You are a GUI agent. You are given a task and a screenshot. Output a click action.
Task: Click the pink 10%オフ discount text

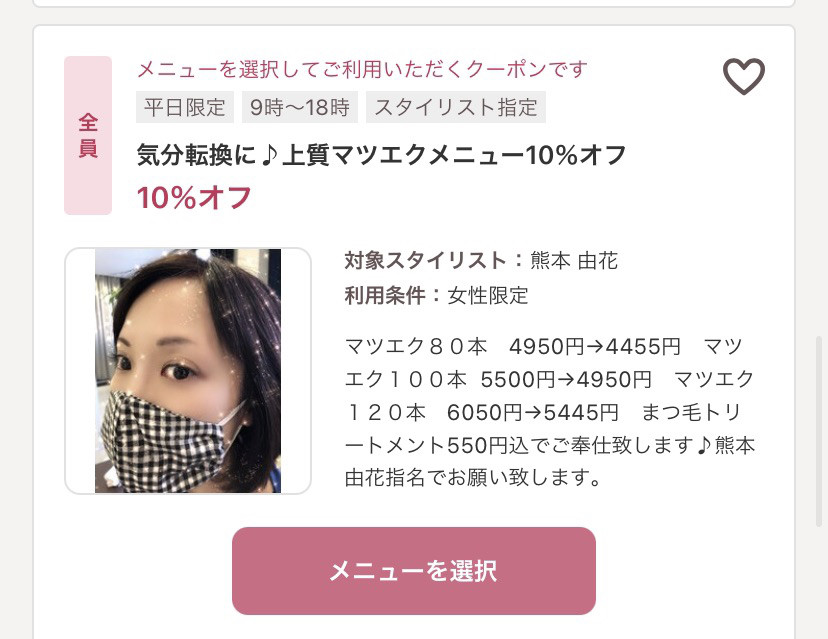194,198
